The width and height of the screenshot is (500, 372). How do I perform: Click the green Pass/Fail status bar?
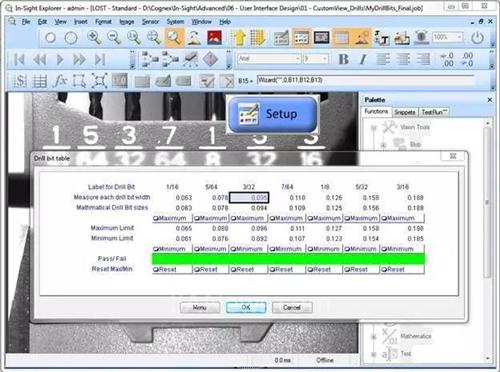(x=288, y=259)
